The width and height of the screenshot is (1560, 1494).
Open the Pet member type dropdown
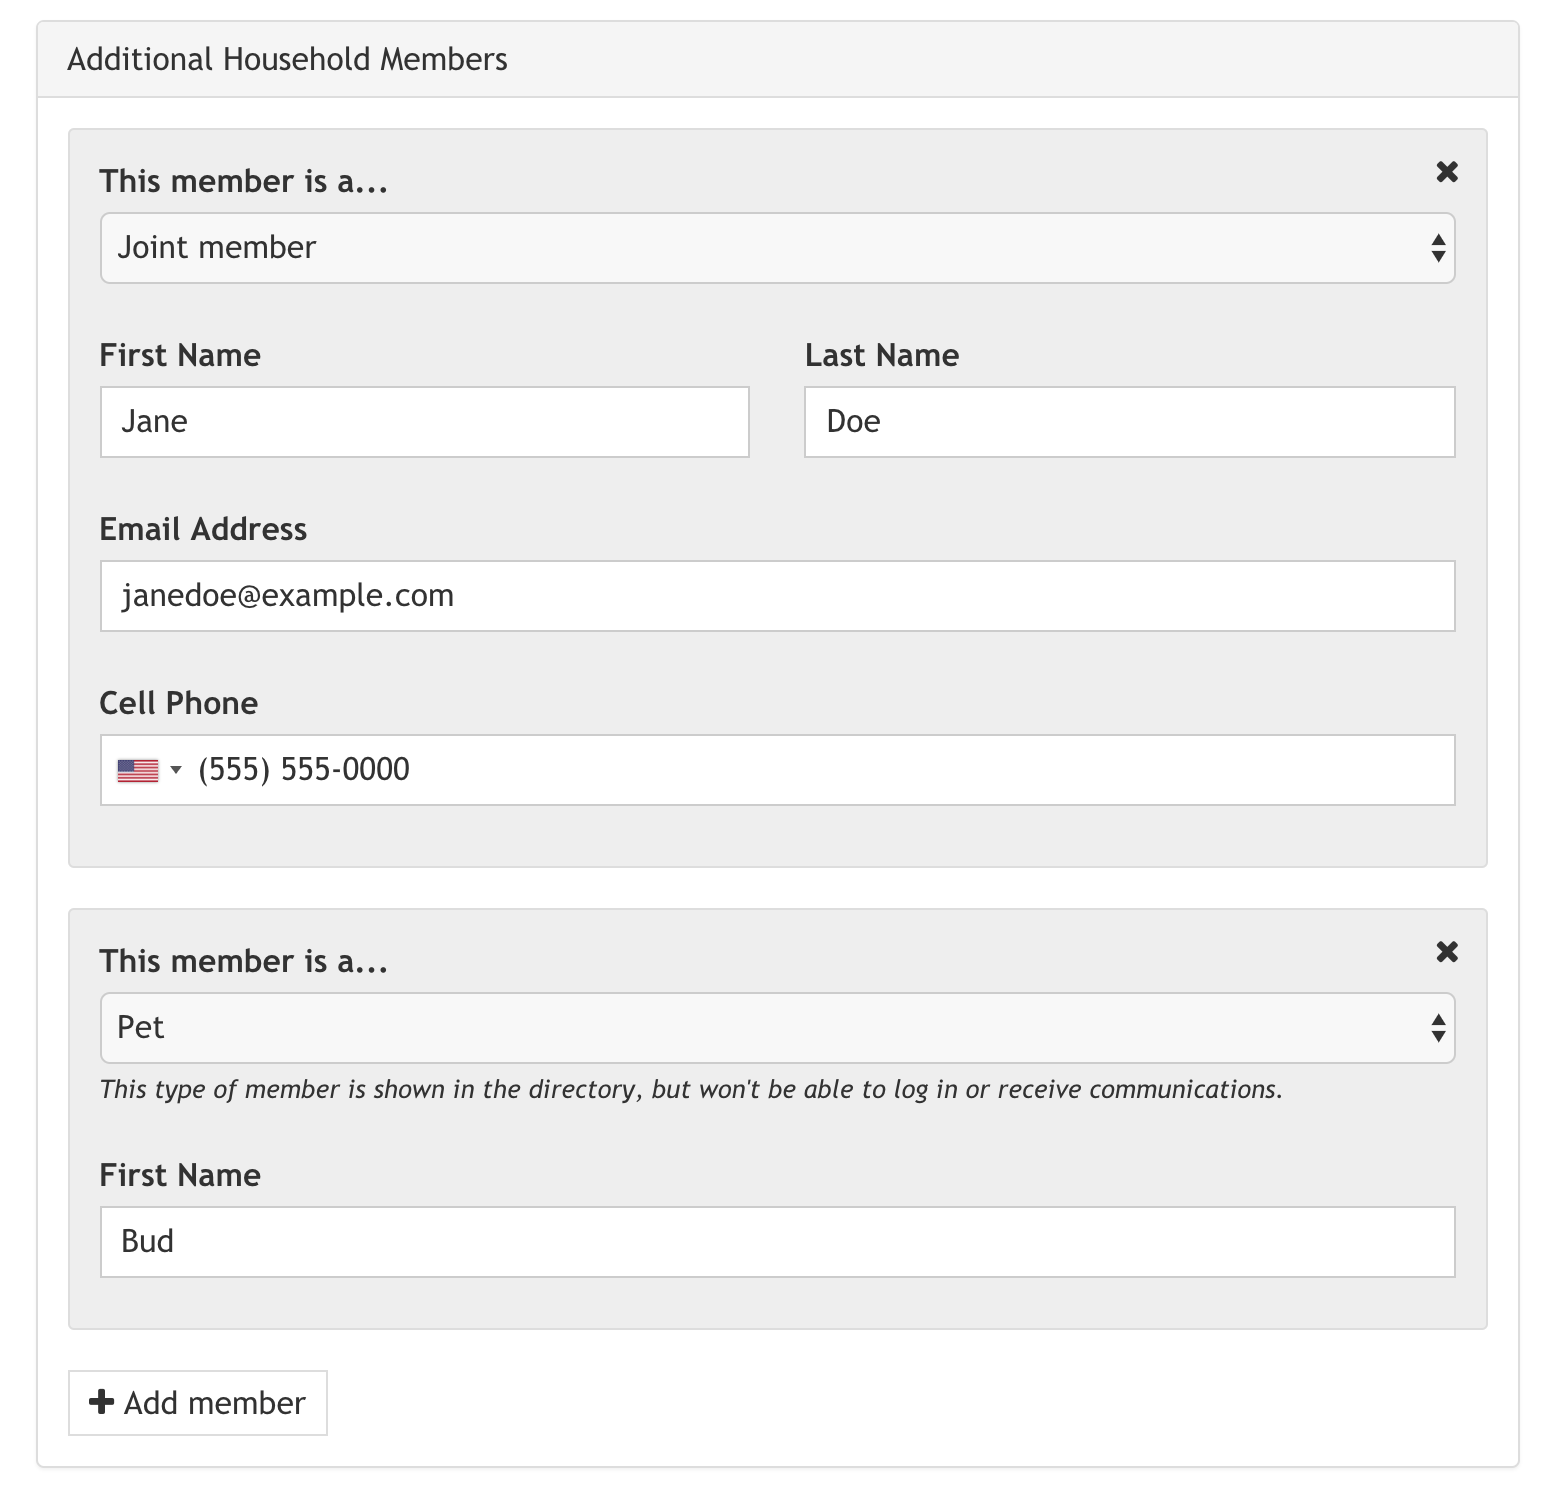tap(777, 1028)
